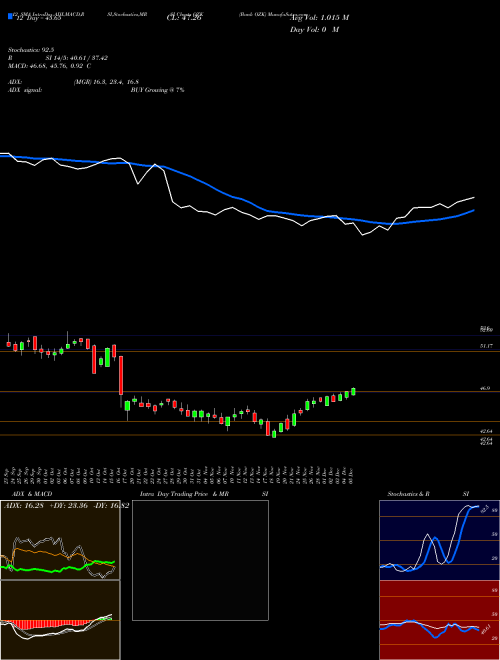The height and width of the screenshot is (660, 500).
Task: Click the 'BUY Growing @ 7%' signal text
Action: (x=157, y=90)
